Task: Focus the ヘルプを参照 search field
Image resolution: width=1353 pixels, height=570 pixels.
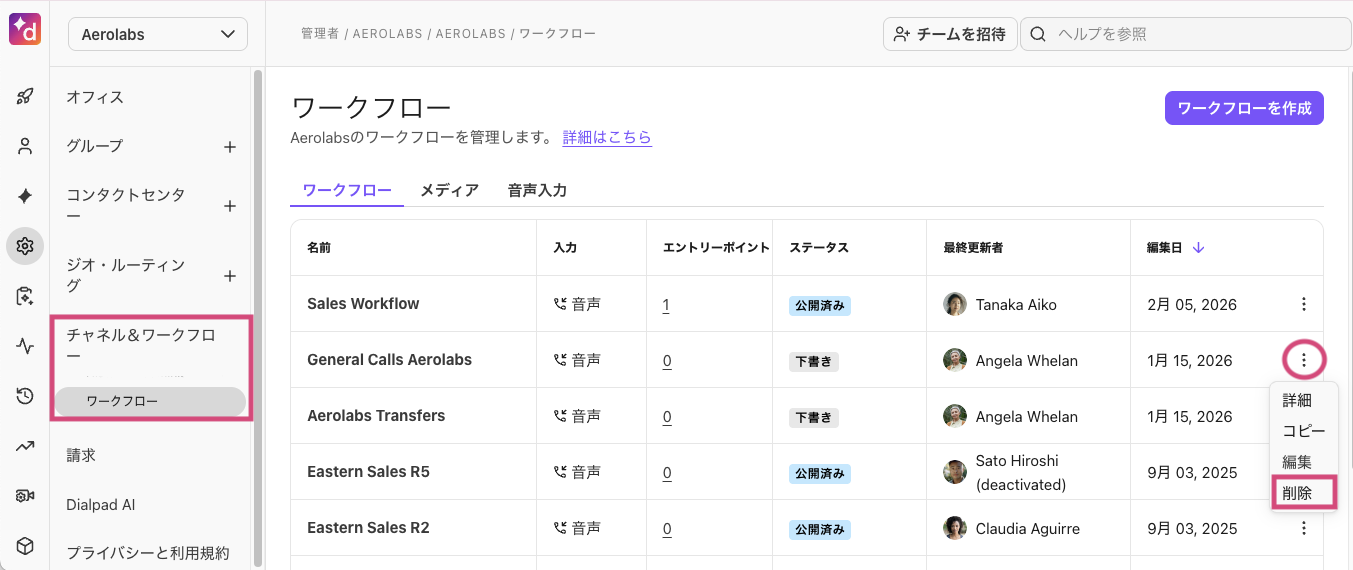Action: click(x=1190, y=34)
